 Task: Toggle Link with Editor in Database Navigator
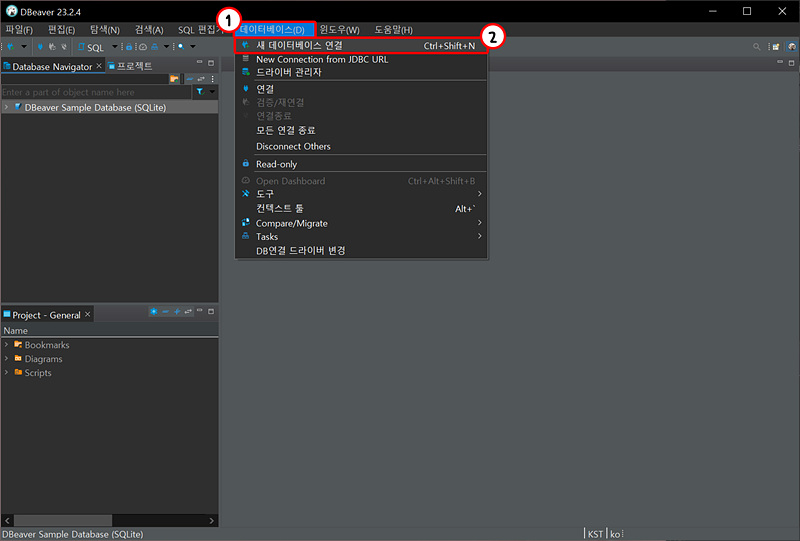click(201, 79)
